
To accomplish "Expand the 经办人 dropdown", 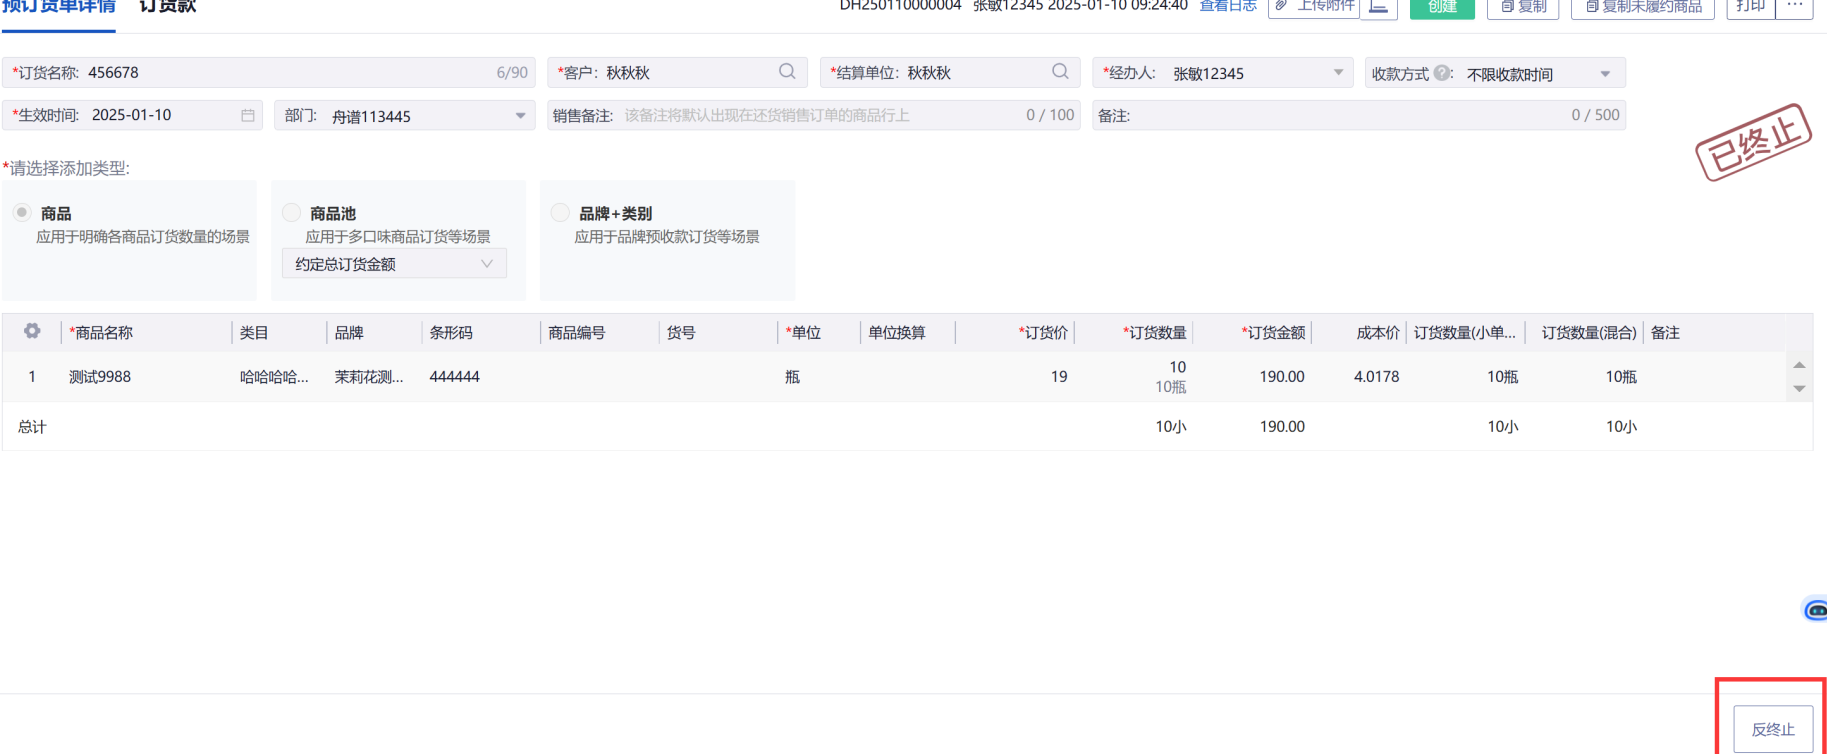I will click(1338, 73).
